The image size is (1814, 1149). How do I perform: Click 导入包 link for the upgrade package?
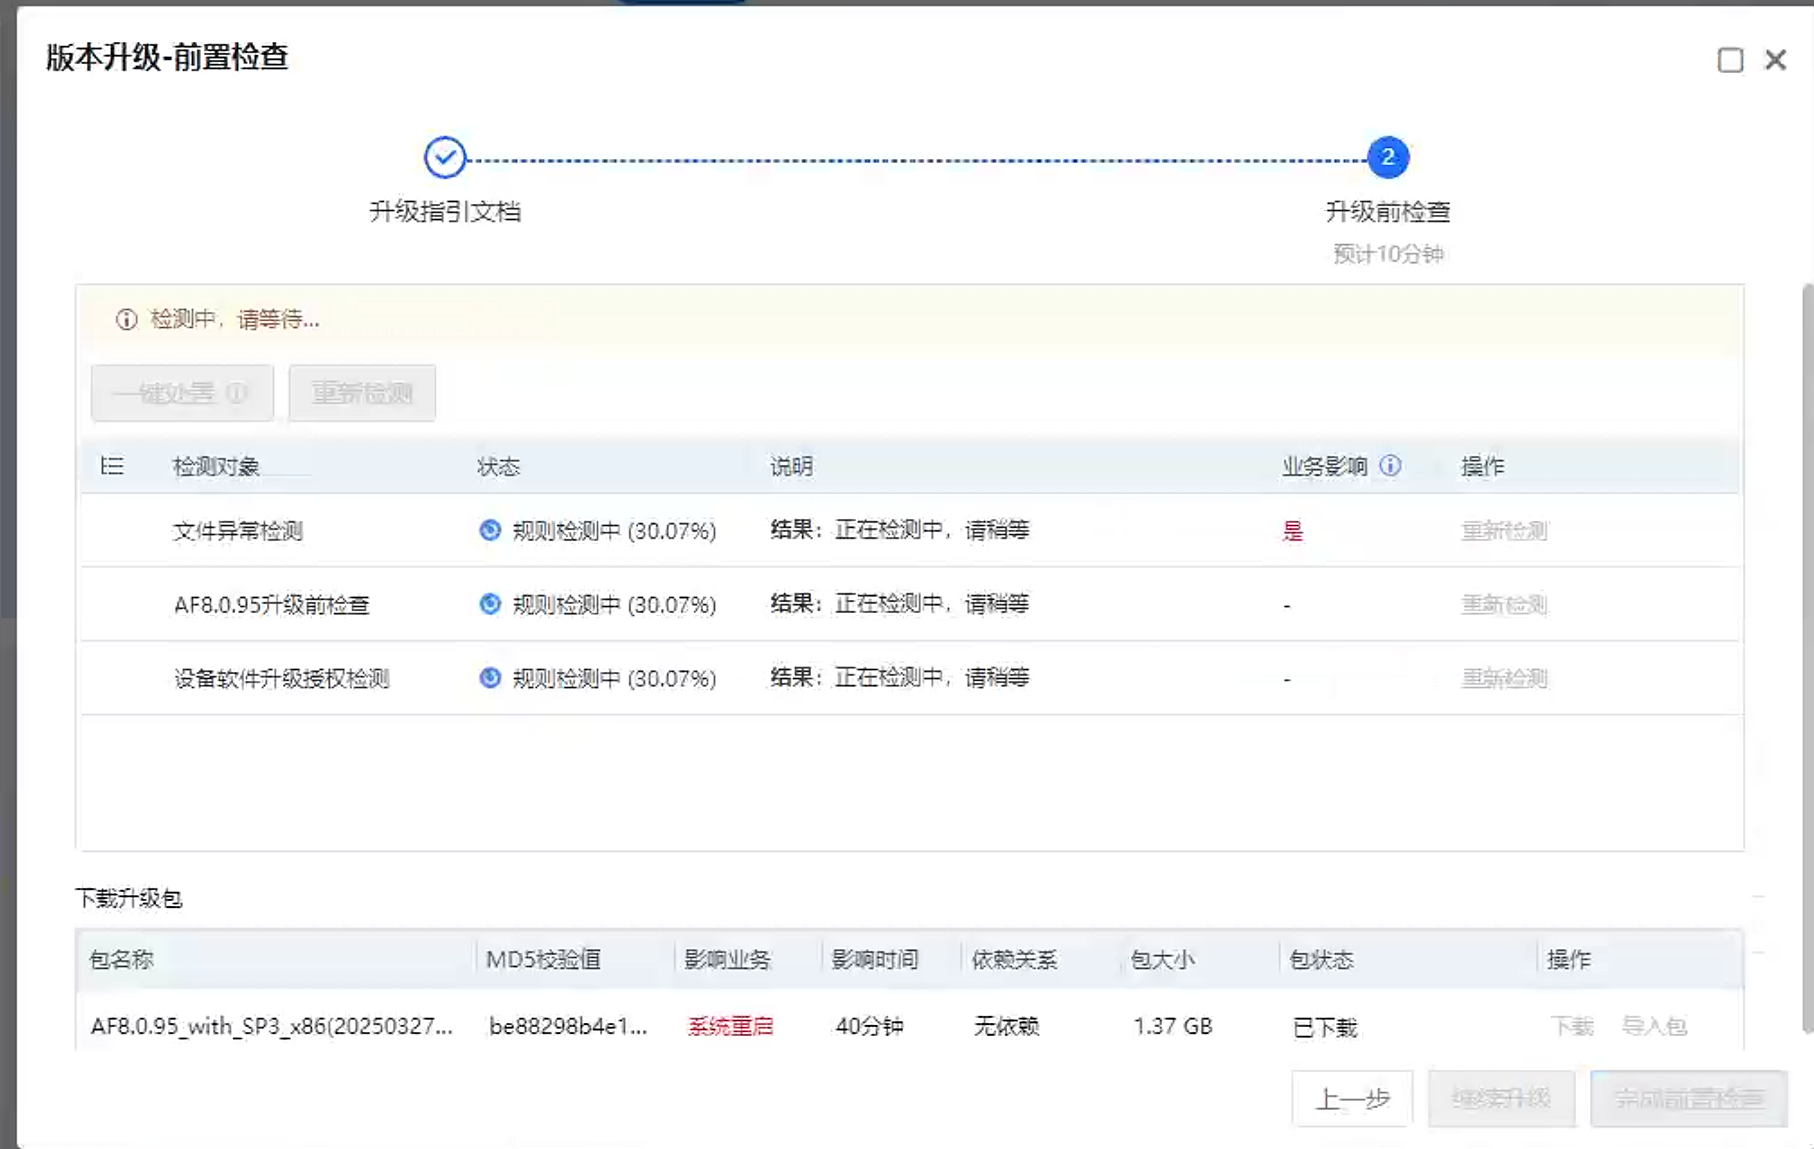(x=1654, y=1026)
